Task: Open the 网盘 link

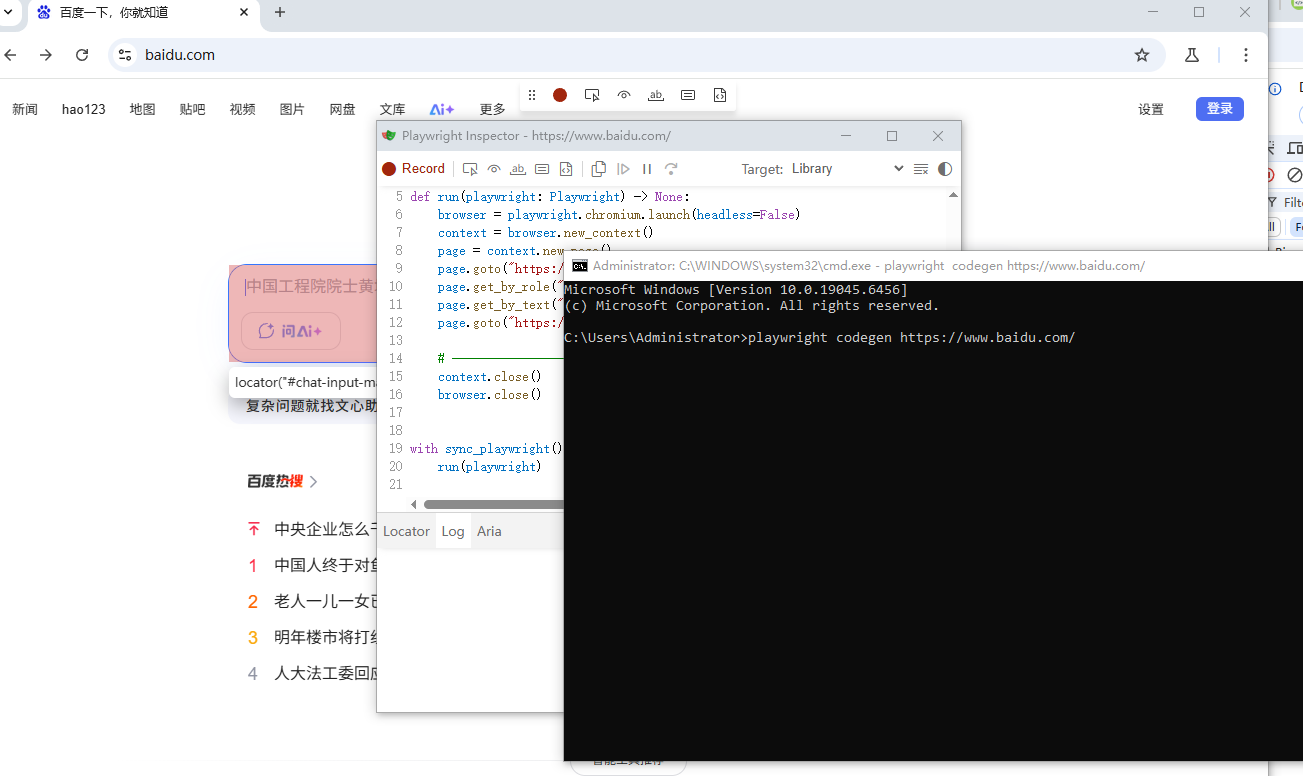Action: 342,109
